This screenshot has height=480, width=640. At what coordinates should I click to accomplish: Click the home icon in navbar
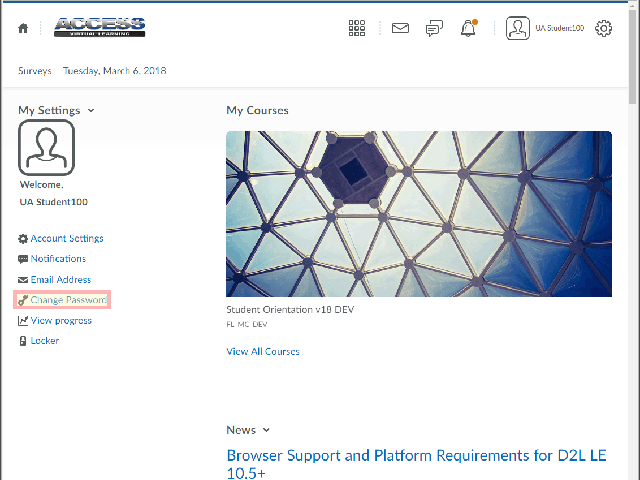(23, 29)
